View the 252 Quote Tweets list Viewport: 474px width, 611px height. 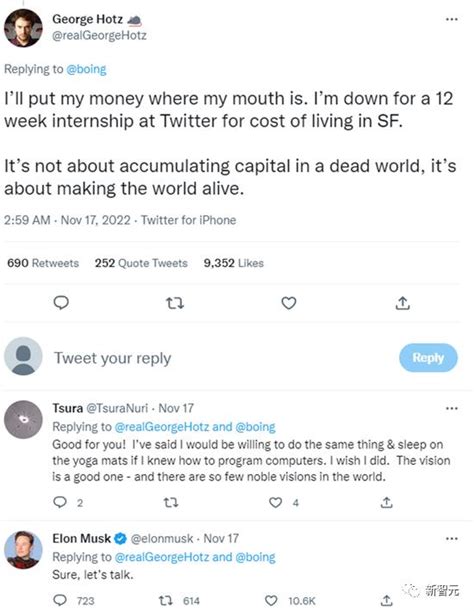(x=141, y=263)
